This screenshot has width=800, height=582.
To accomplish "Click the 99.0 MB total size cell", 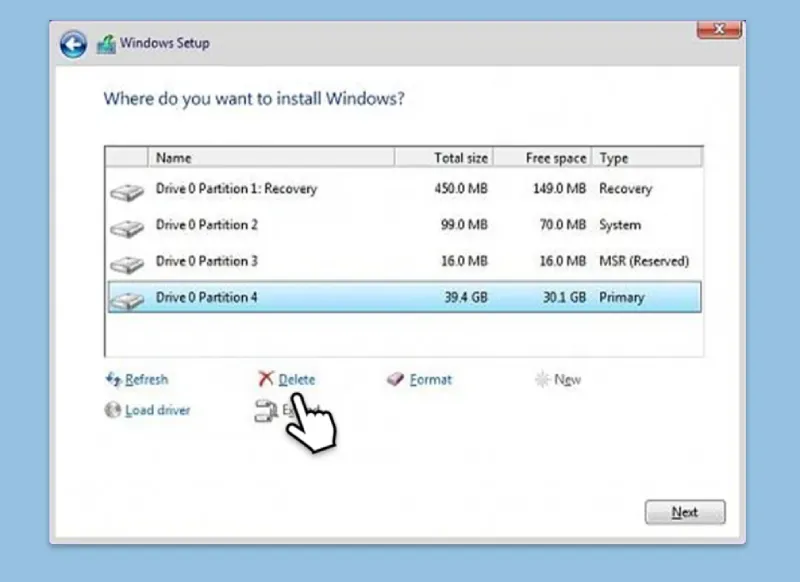I will click(x=464, y=225).
